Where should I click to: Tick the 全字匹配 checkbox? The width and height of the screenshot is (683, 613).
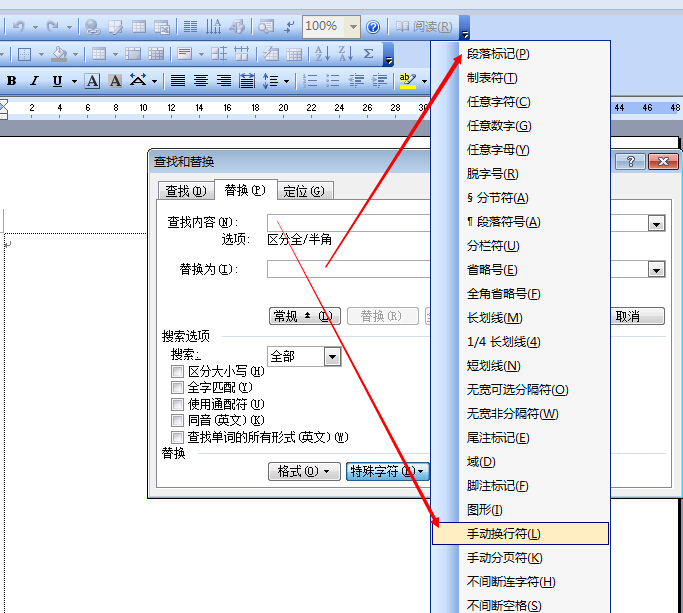(x=177, y=388)
